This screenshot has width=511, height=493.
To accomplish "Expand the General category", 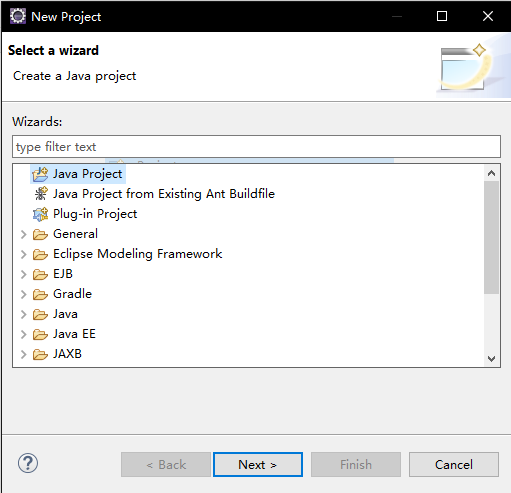I will coord(23,234).
